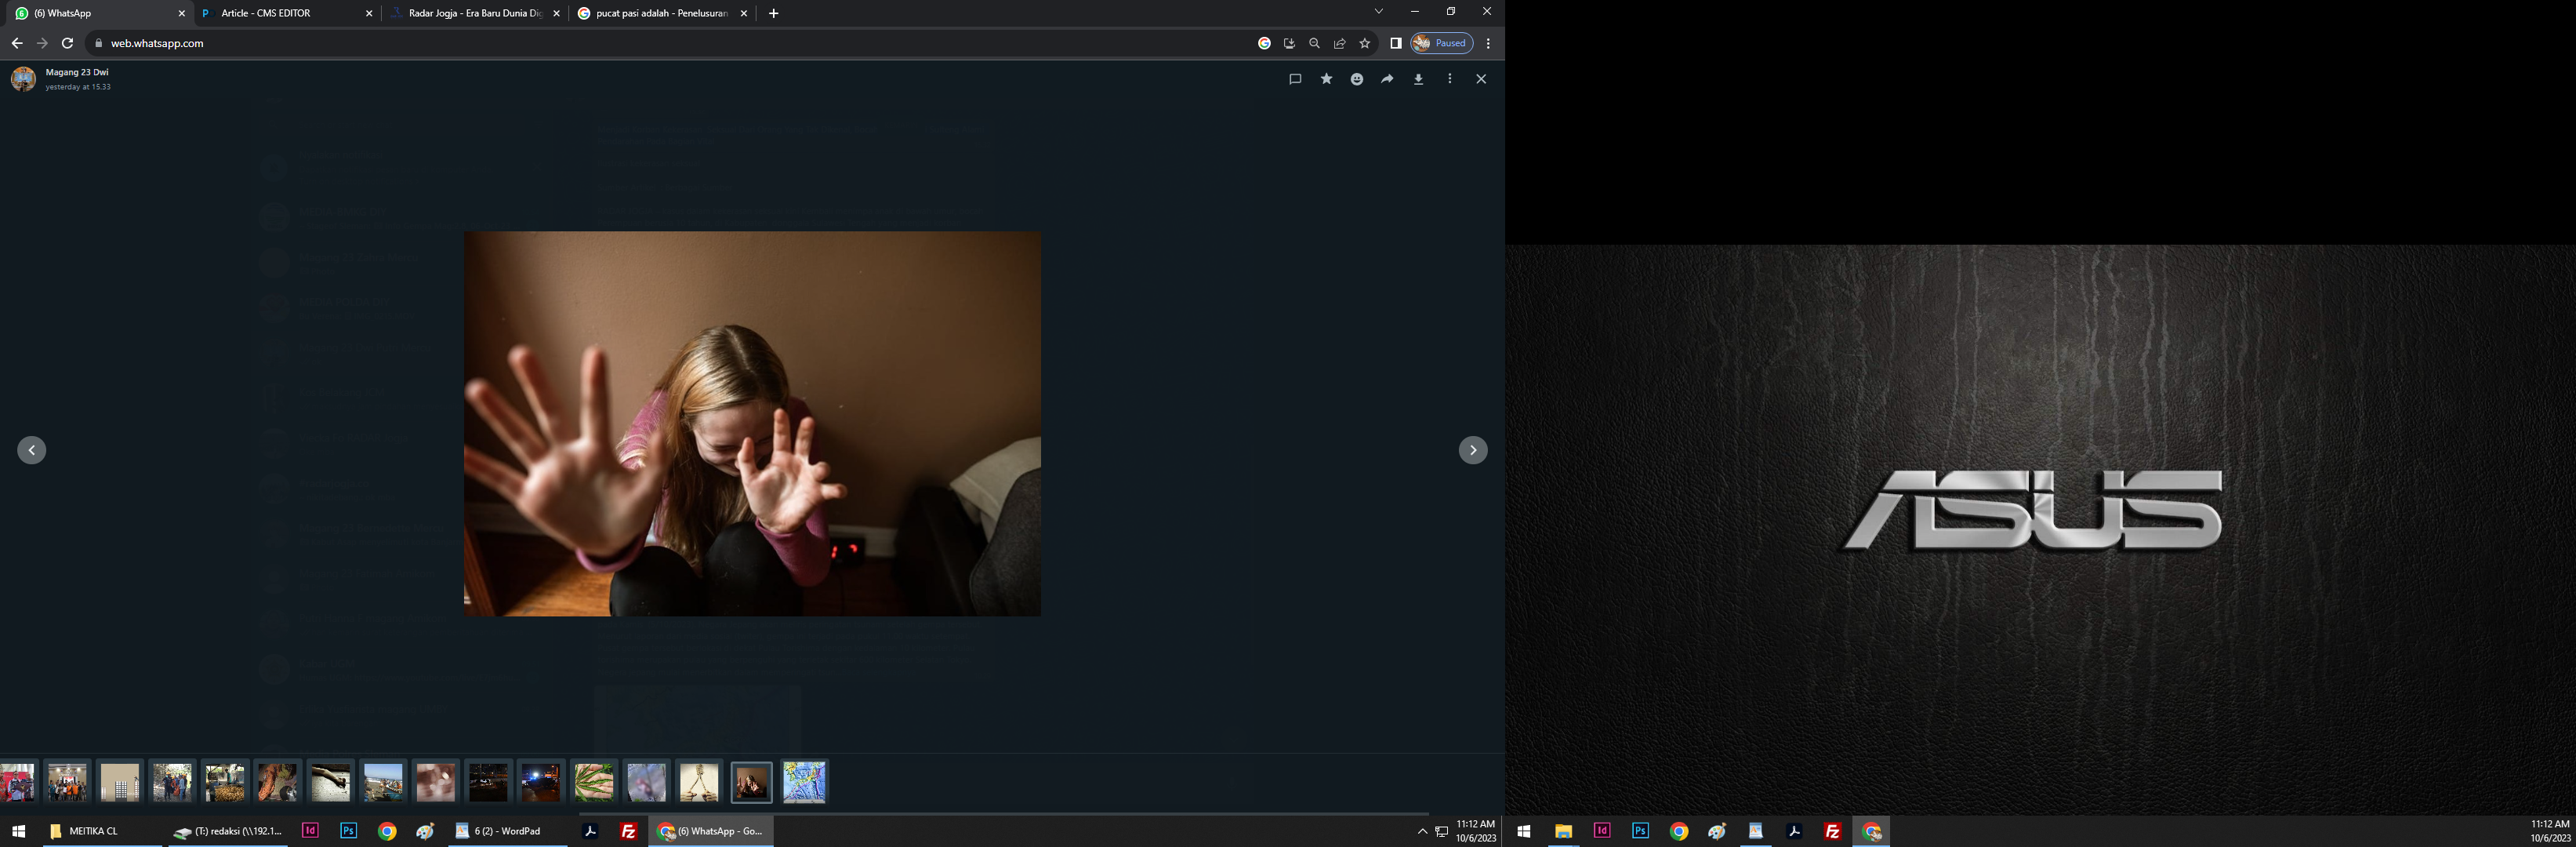Open the Paused profile button
2576x847 pixels.
1441,43
